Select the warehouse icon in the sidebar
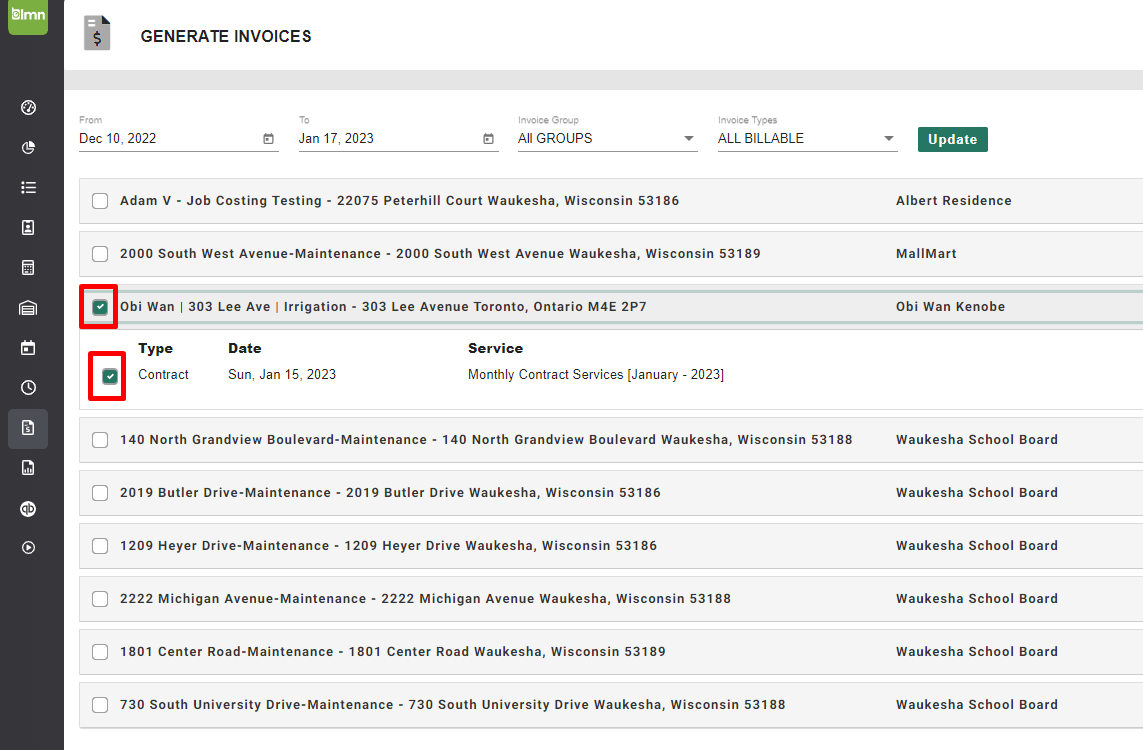 28,307
